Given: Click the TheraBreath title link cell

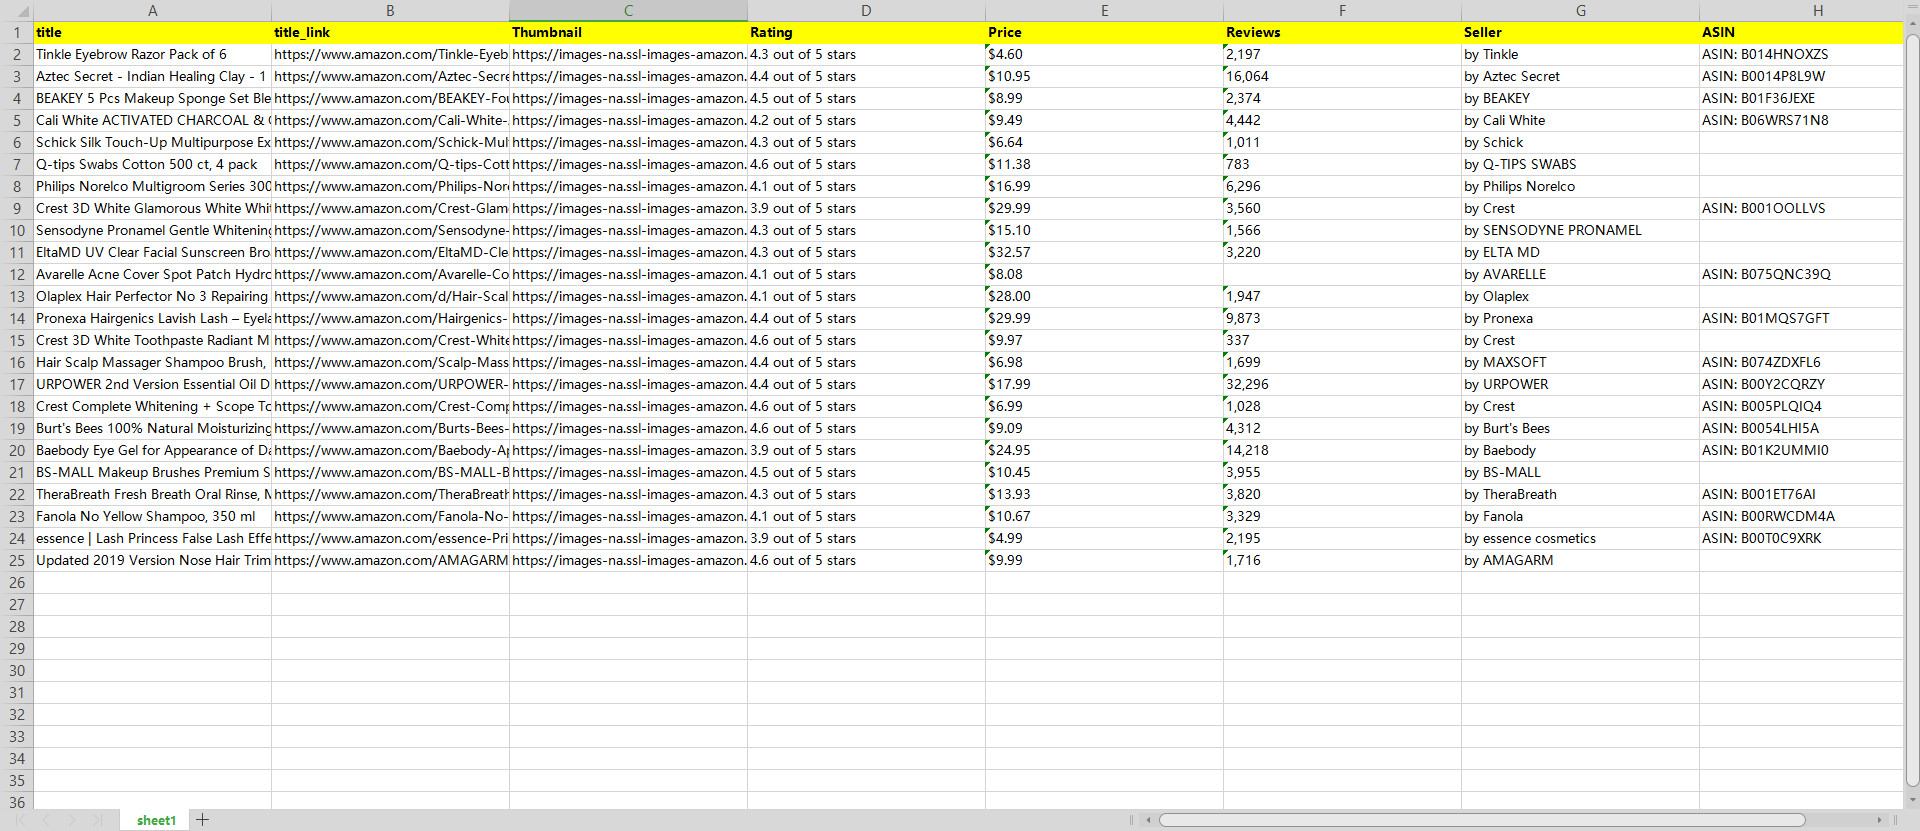Looking at the screenshot, I should click(x=390, y=494).
